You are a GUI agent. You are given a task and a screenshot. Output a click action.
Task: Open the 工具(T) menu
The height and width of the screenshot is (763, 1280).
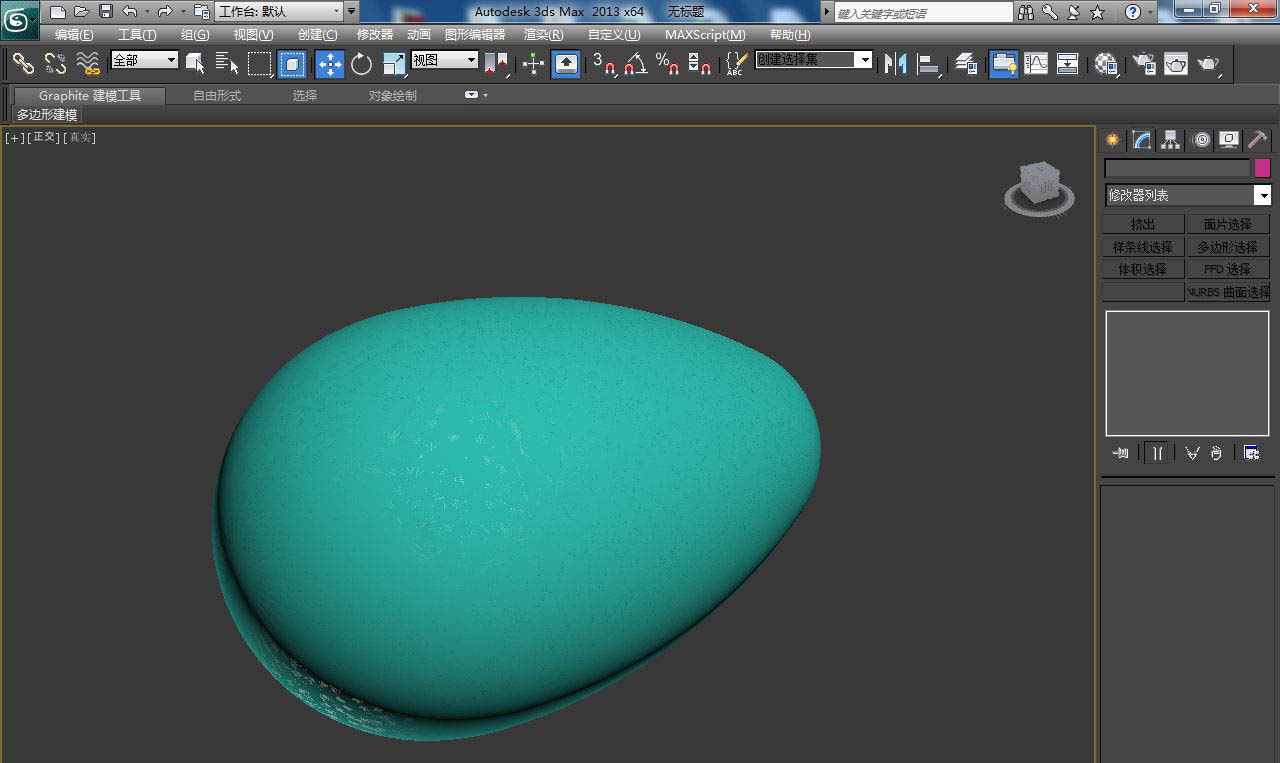click(137, 35)
